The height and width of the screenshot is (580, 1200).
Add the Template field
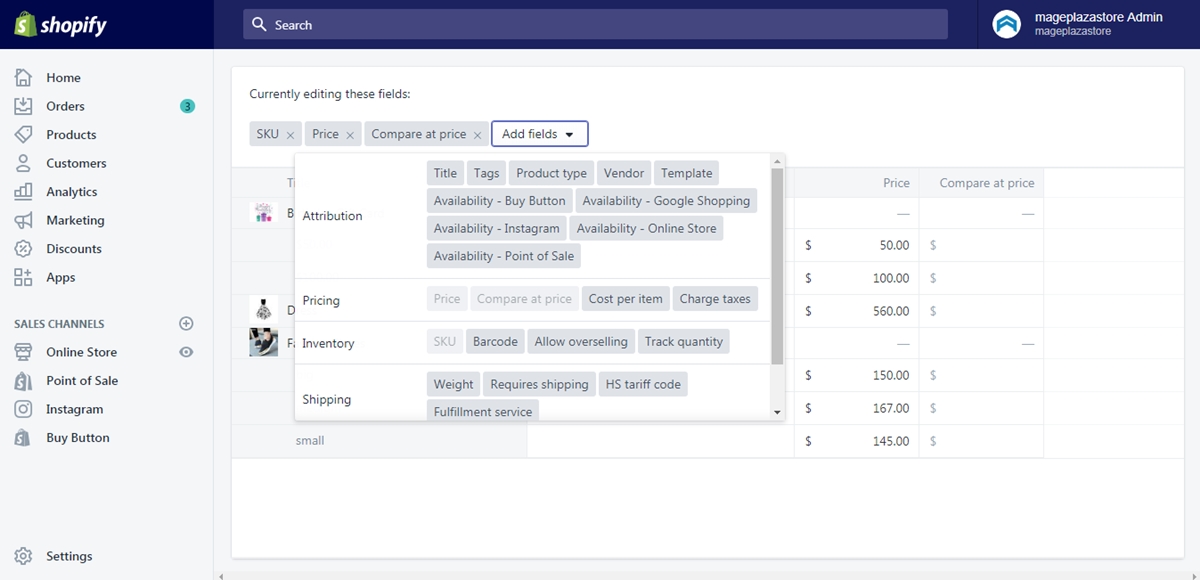click(x=686, y=173)
